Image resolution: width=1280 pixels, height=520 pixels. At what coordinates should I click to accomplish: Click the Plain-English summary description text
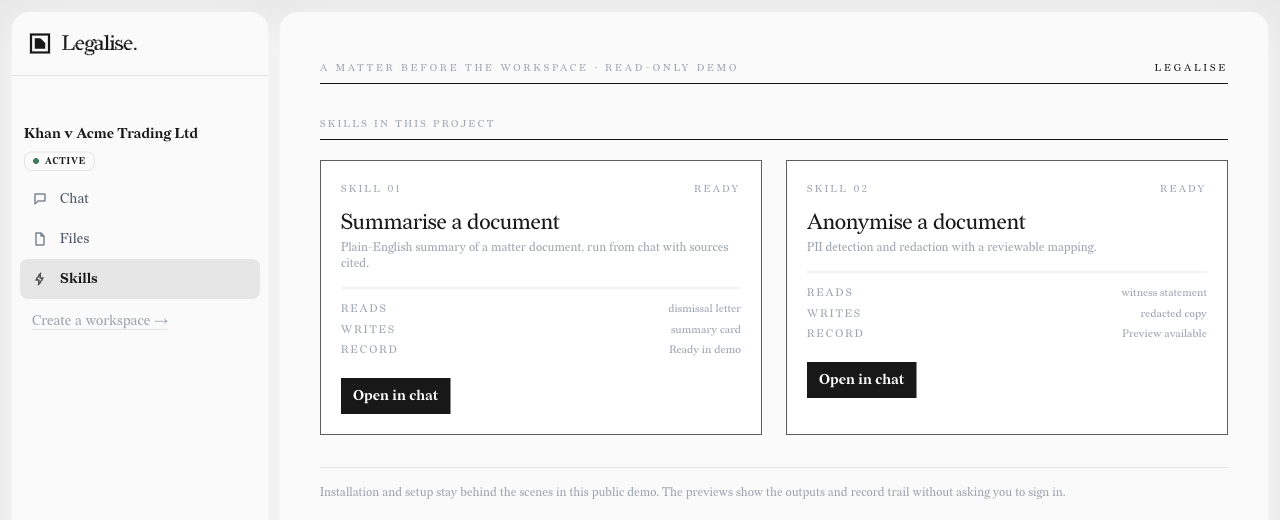[x=535, y=255]
